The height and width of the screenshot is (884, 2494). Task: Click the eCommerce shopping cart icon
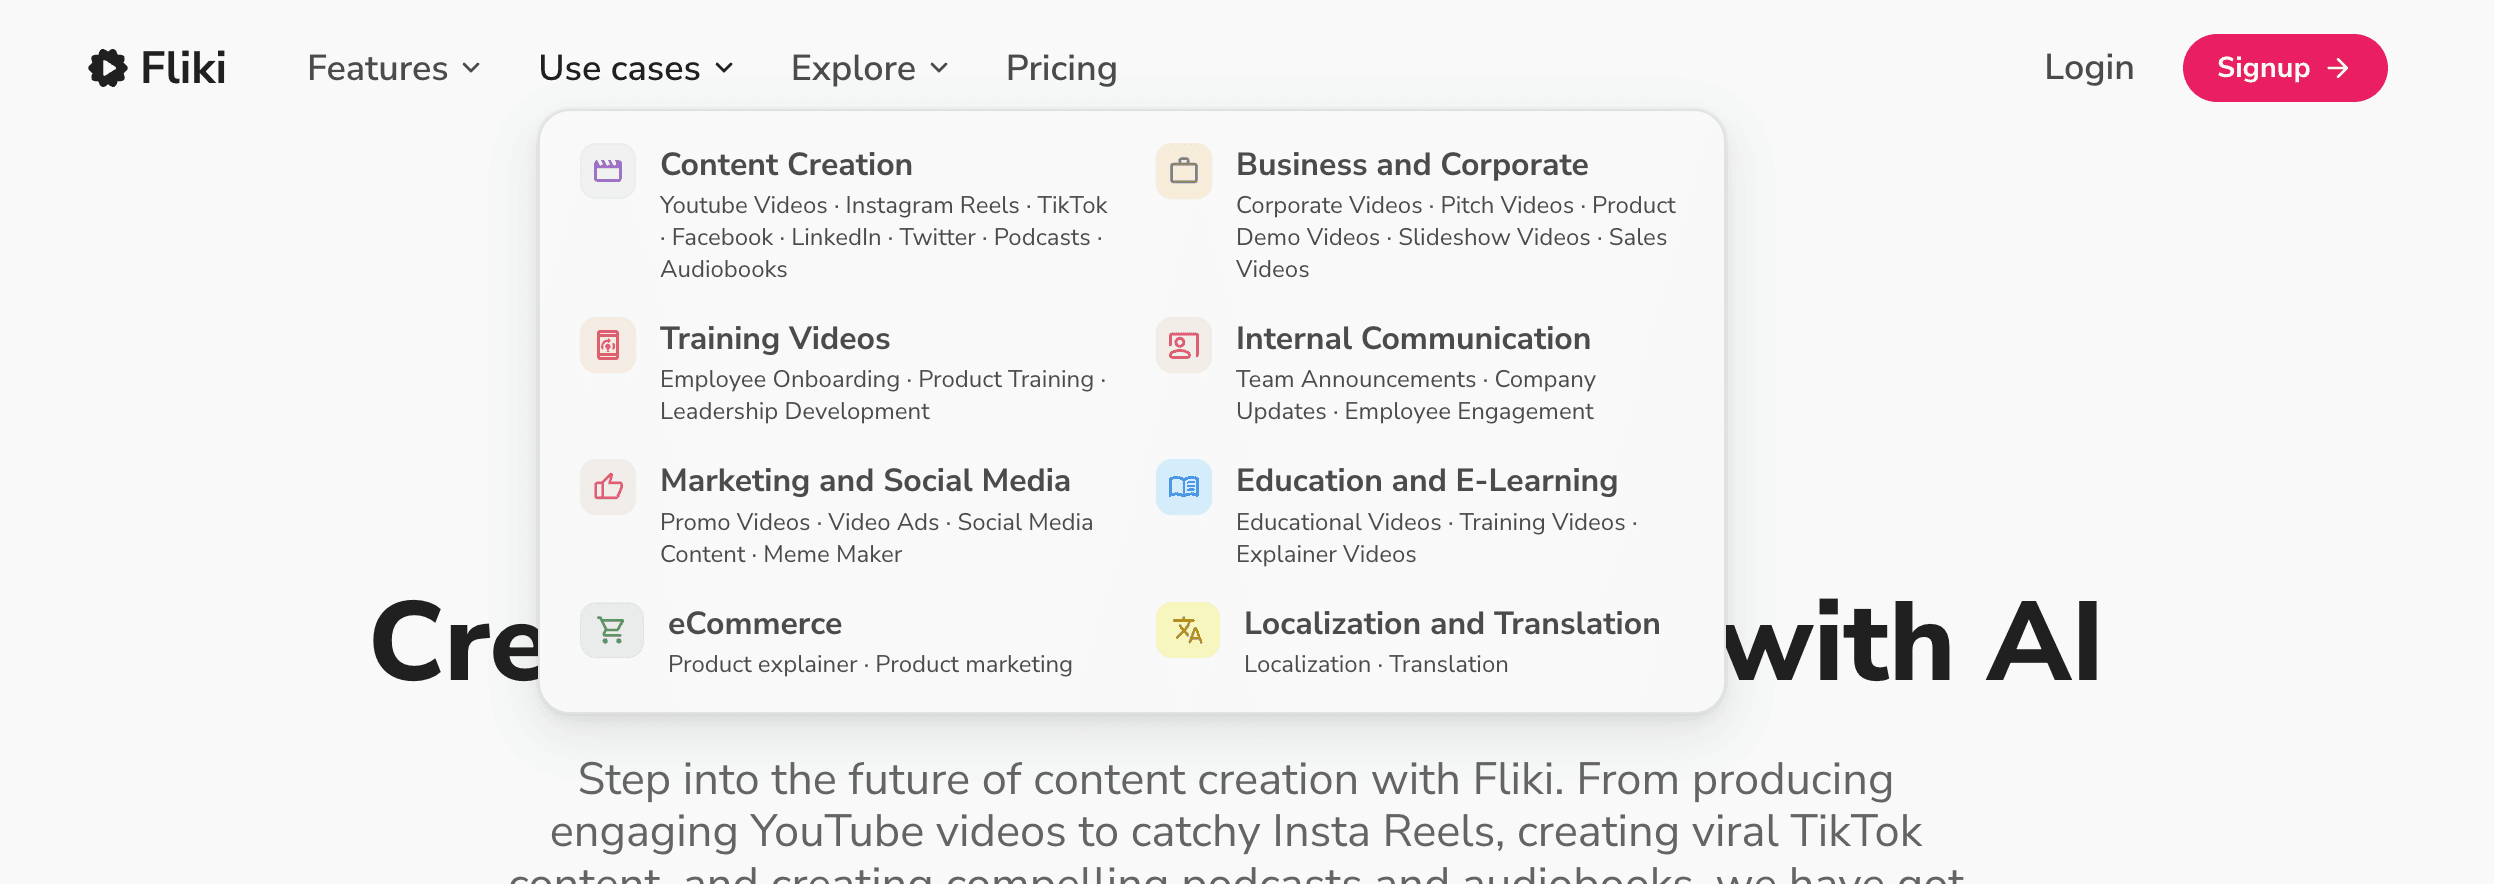(x=611, y=630)
